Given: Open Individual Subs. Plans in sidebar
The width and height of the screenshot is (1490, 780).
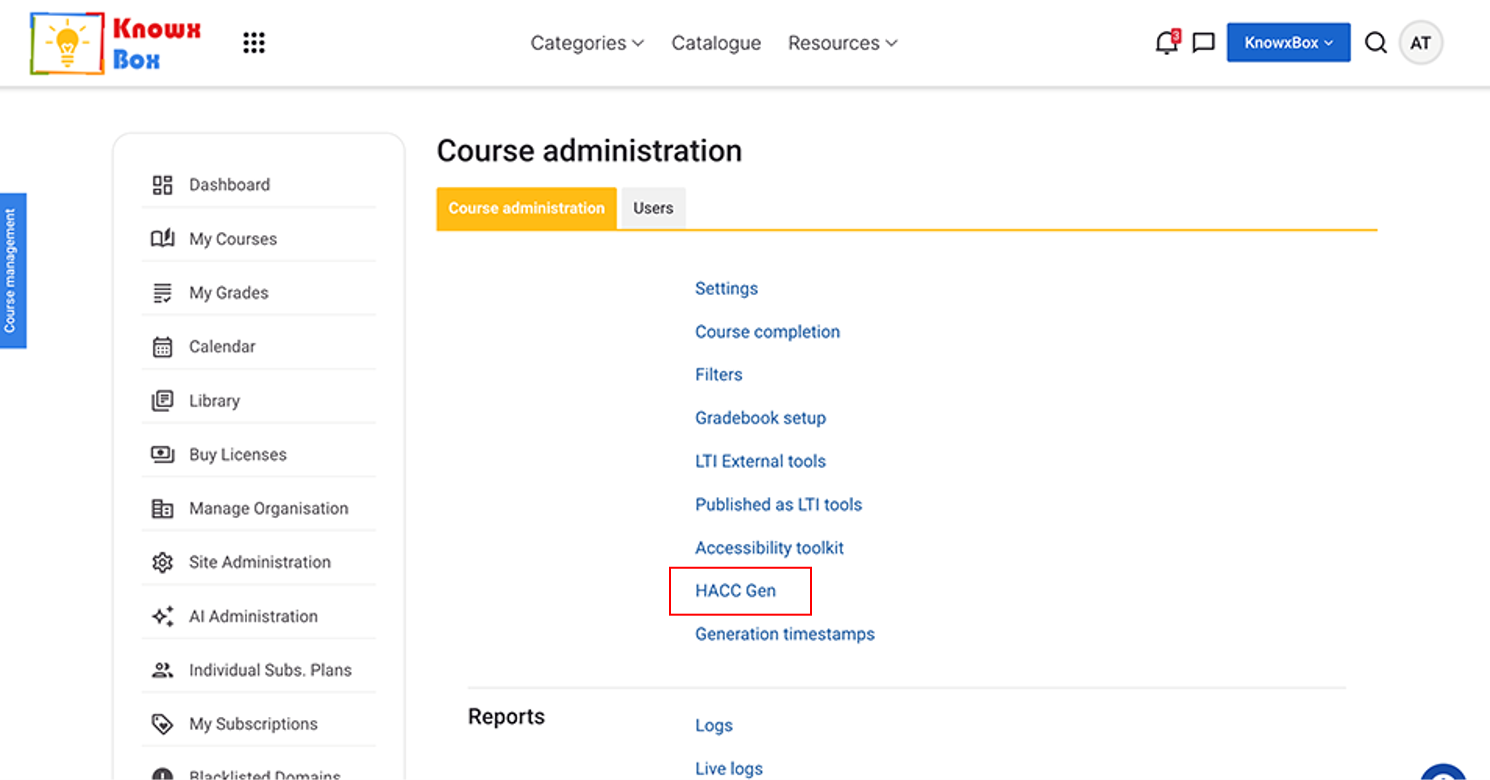Looking at the screenshot, I should tap(270, 671).
